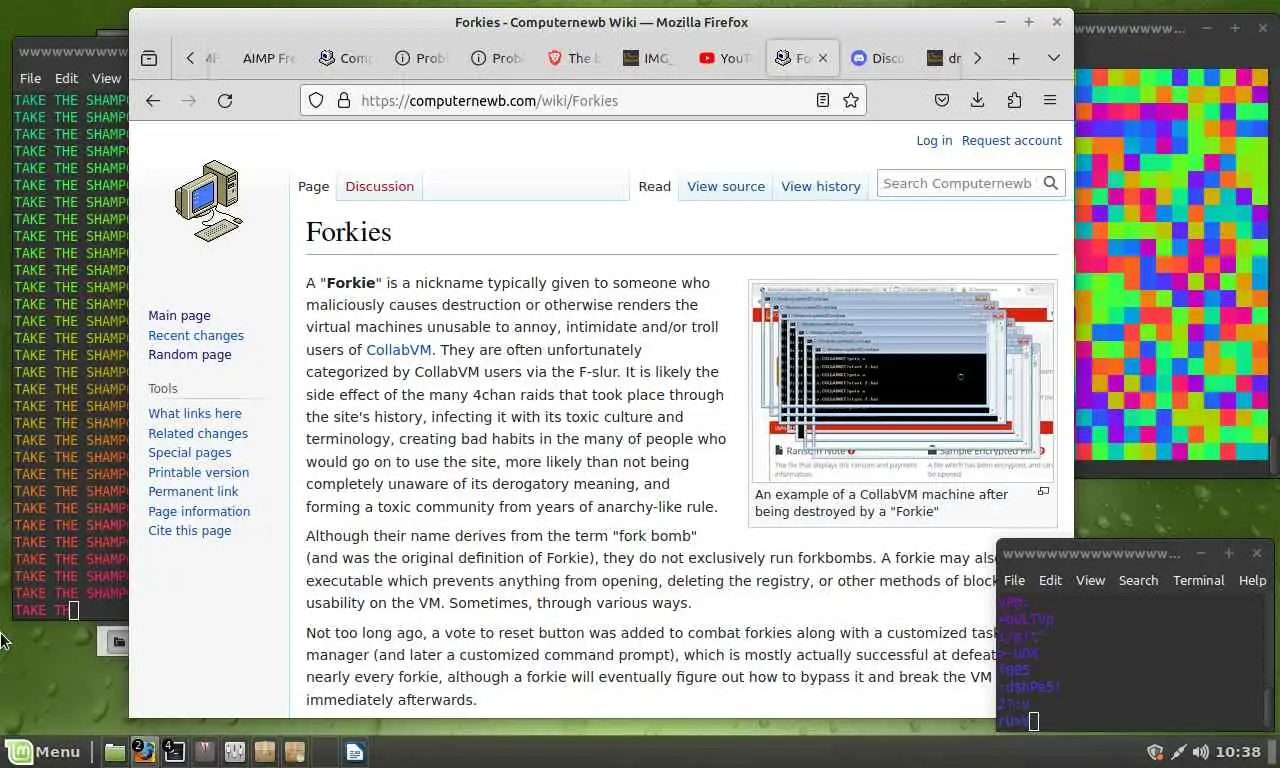This screenshot has width=1280, height=768.
Task: Activate Firefox taskbar icon
Action: click(x=145, y=752)
